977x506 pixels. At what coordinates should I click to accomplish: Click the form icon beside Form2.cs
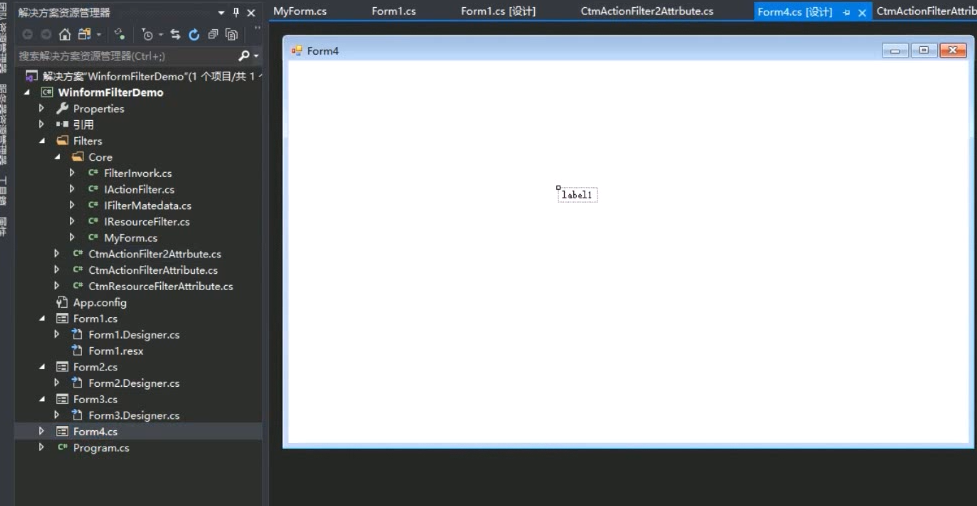[62, 367]
